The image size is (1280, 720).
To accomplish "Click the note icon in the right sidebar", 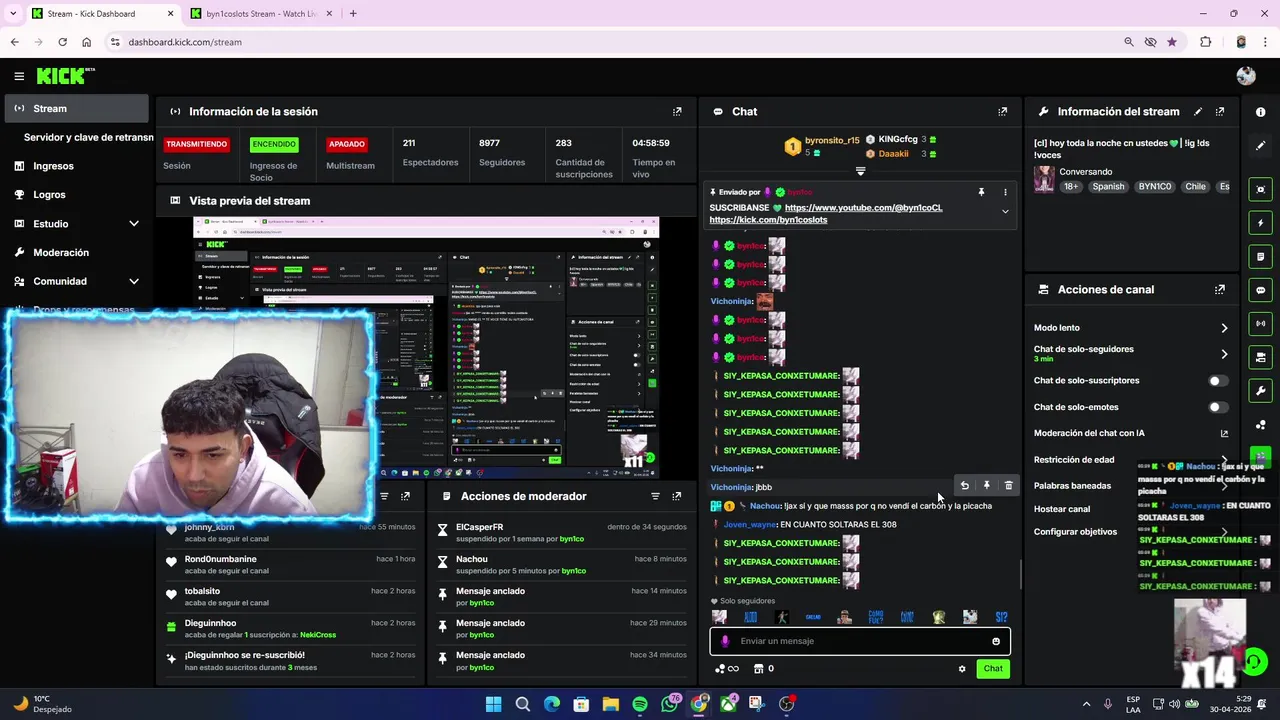I will click(x=1261, y=257).
